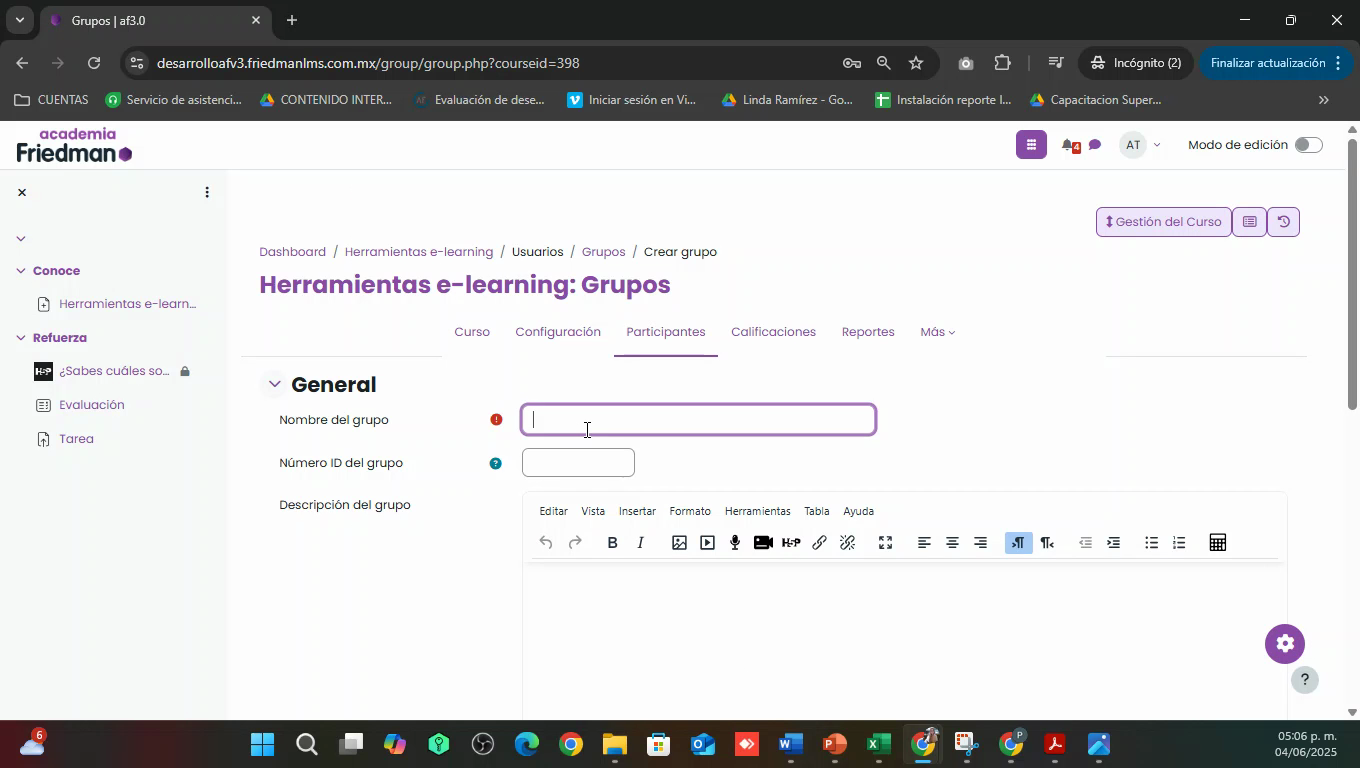Collapse the Refuerza section in the sidebar

20,338
